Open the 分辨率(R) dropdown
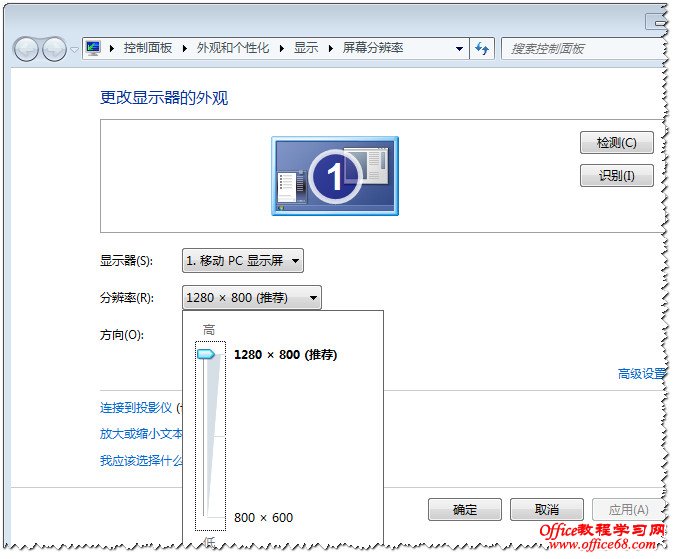The width and height of the screenshot is (678, 559). coord(252,297)
